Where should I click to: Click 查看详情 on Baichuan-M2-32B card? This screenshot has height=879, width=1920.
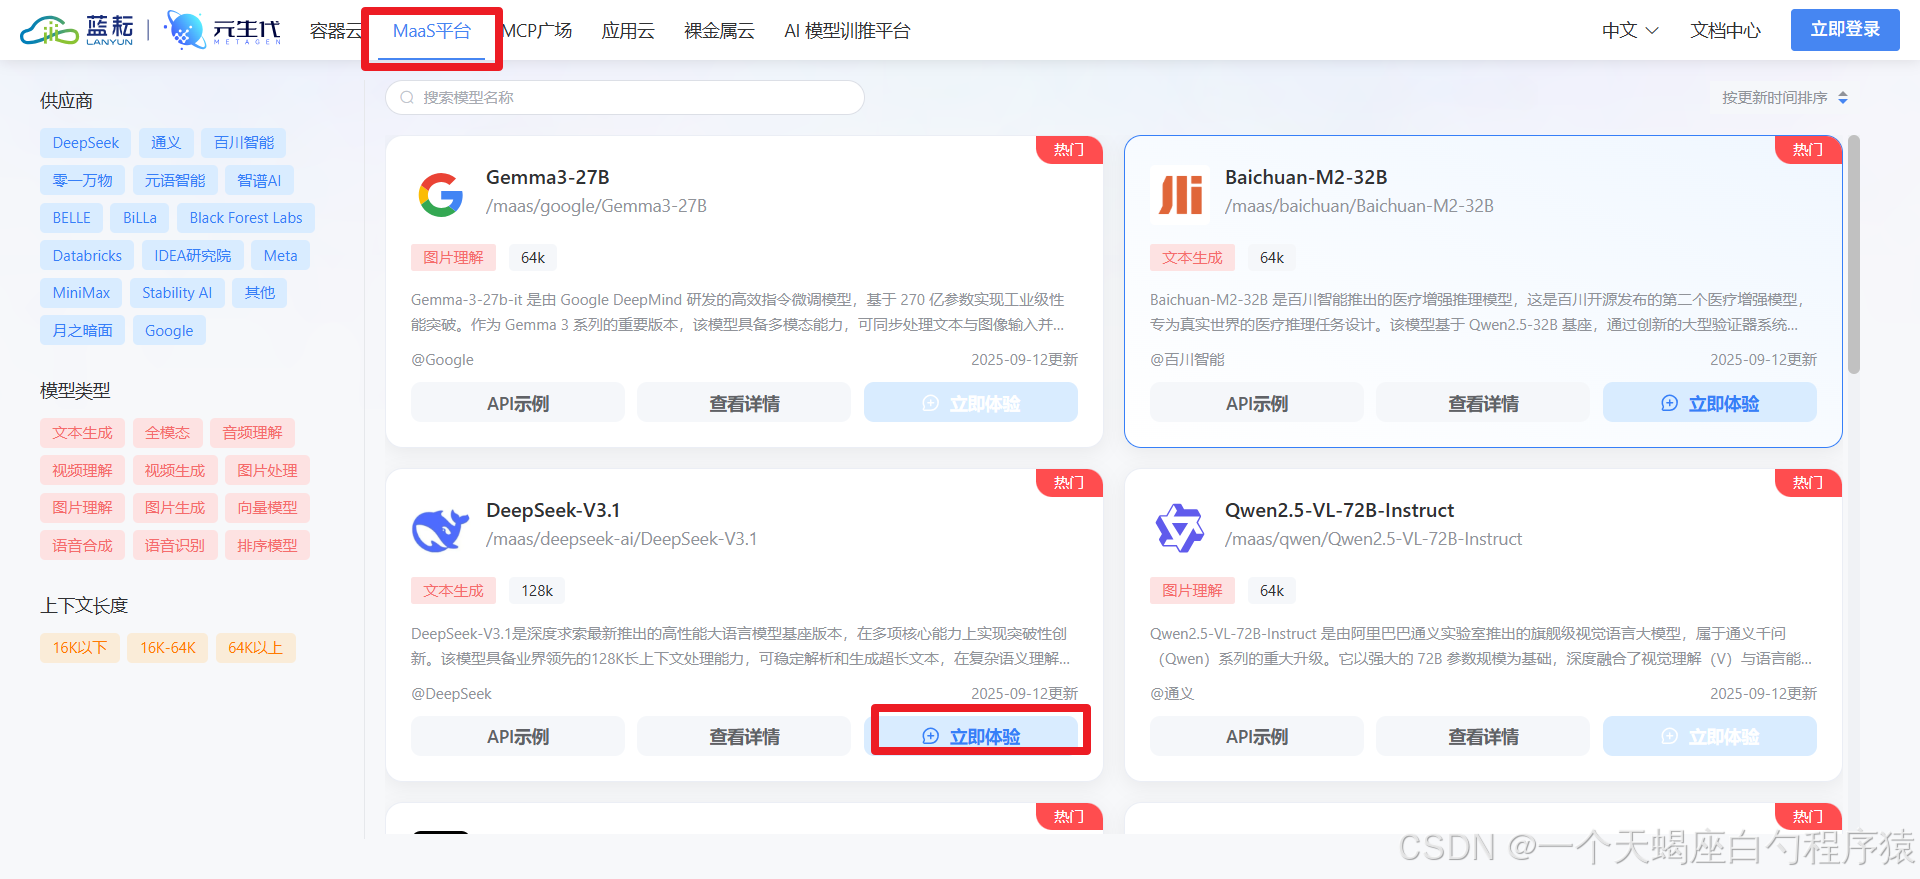point(1483,403)
